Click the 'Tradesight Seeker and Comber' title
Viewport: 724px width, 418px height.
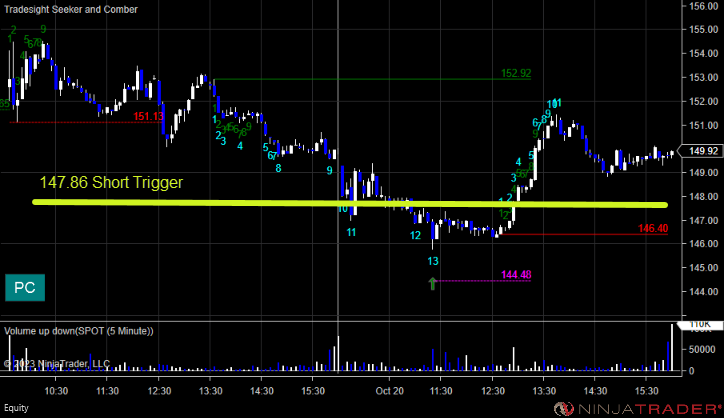71,9
